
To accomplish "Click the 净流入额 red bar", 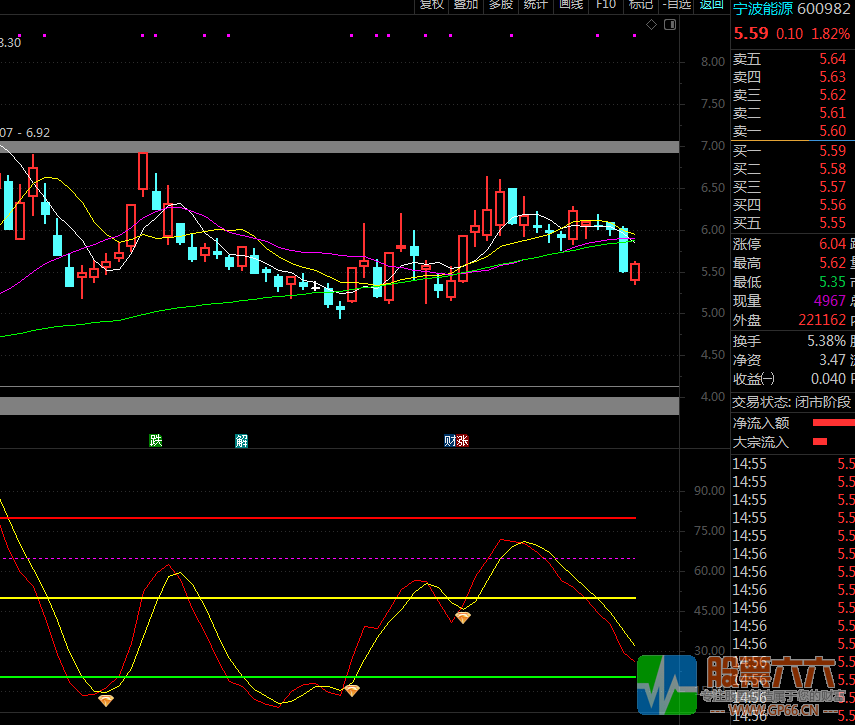I will (x=834, y=423).
